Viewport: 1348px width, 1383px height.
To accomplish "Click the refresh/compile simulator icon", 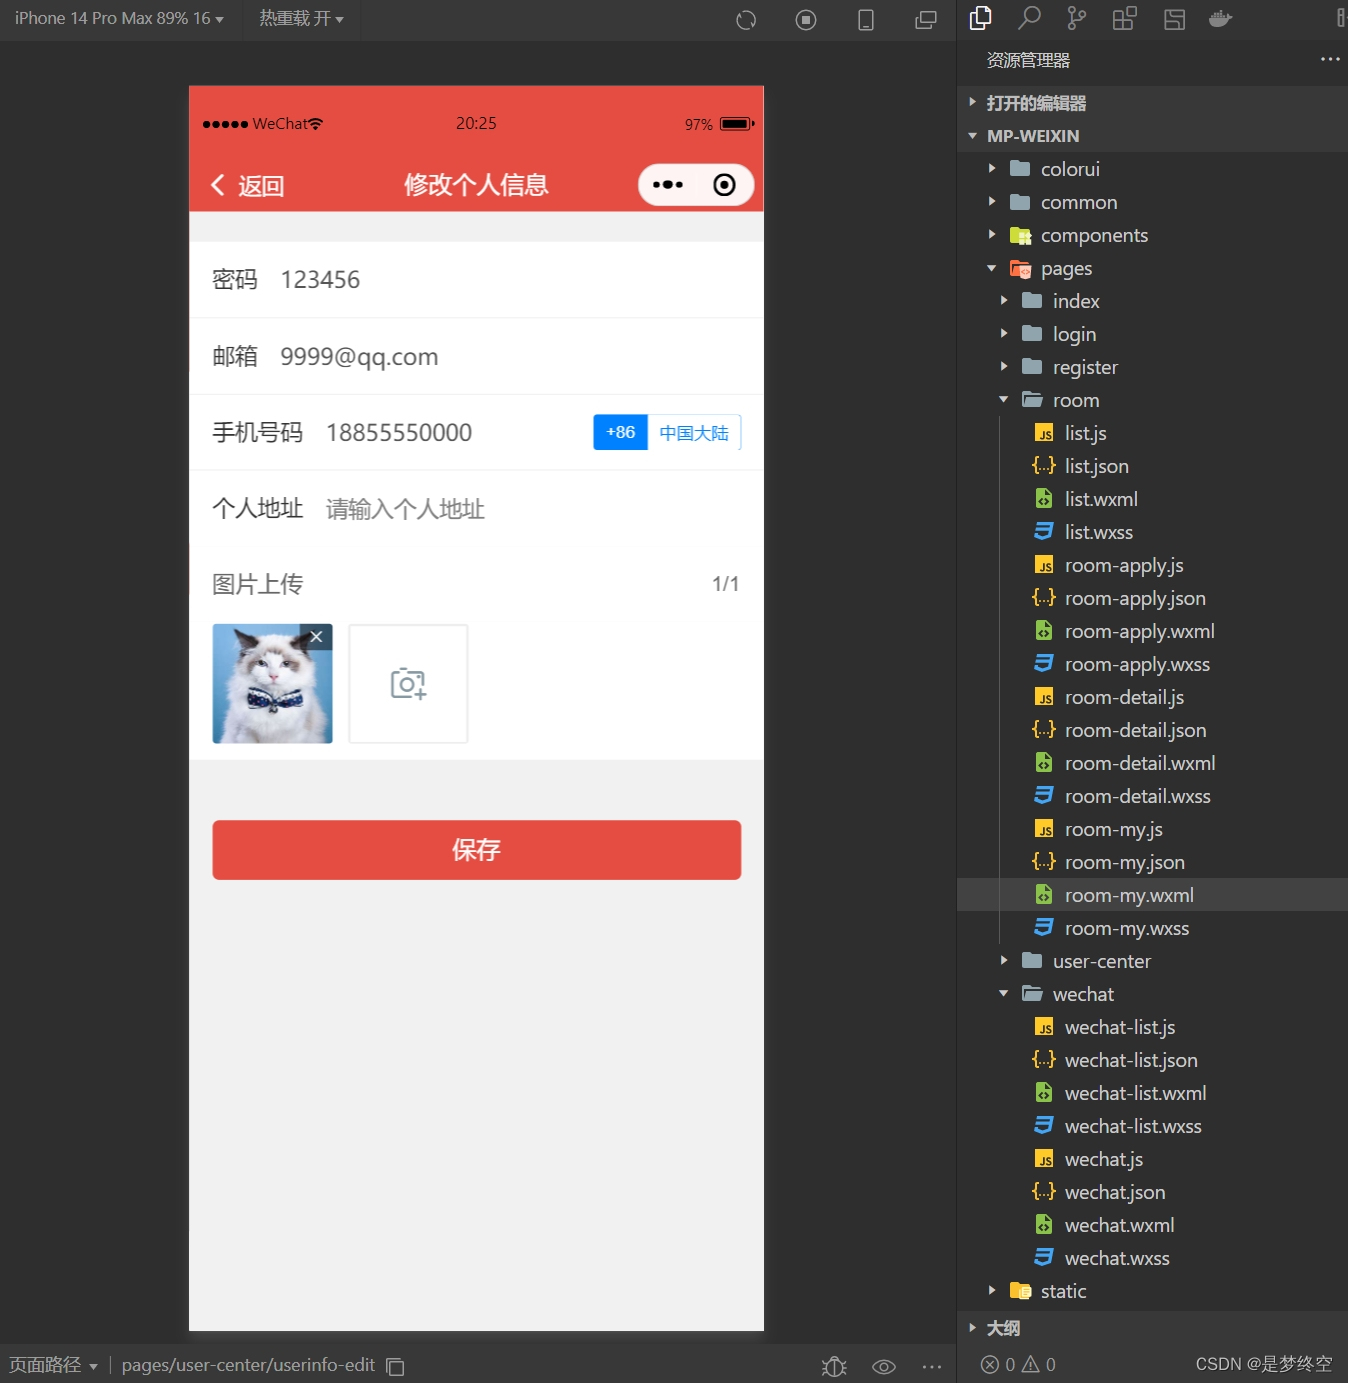I will pos(746,20).
